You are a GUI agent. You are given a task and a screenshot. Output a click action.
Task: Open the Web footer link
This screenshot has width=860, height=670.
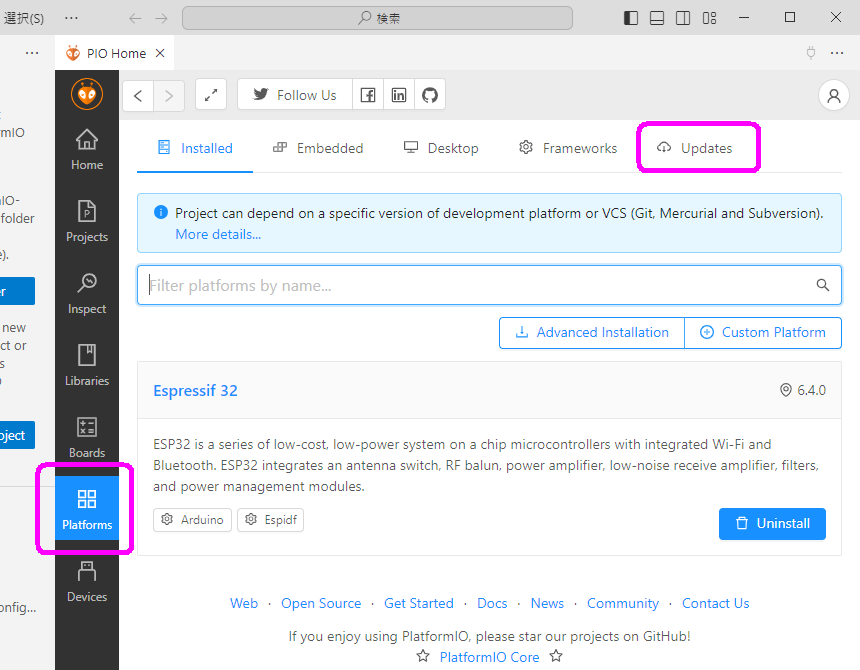pos(244,603)
